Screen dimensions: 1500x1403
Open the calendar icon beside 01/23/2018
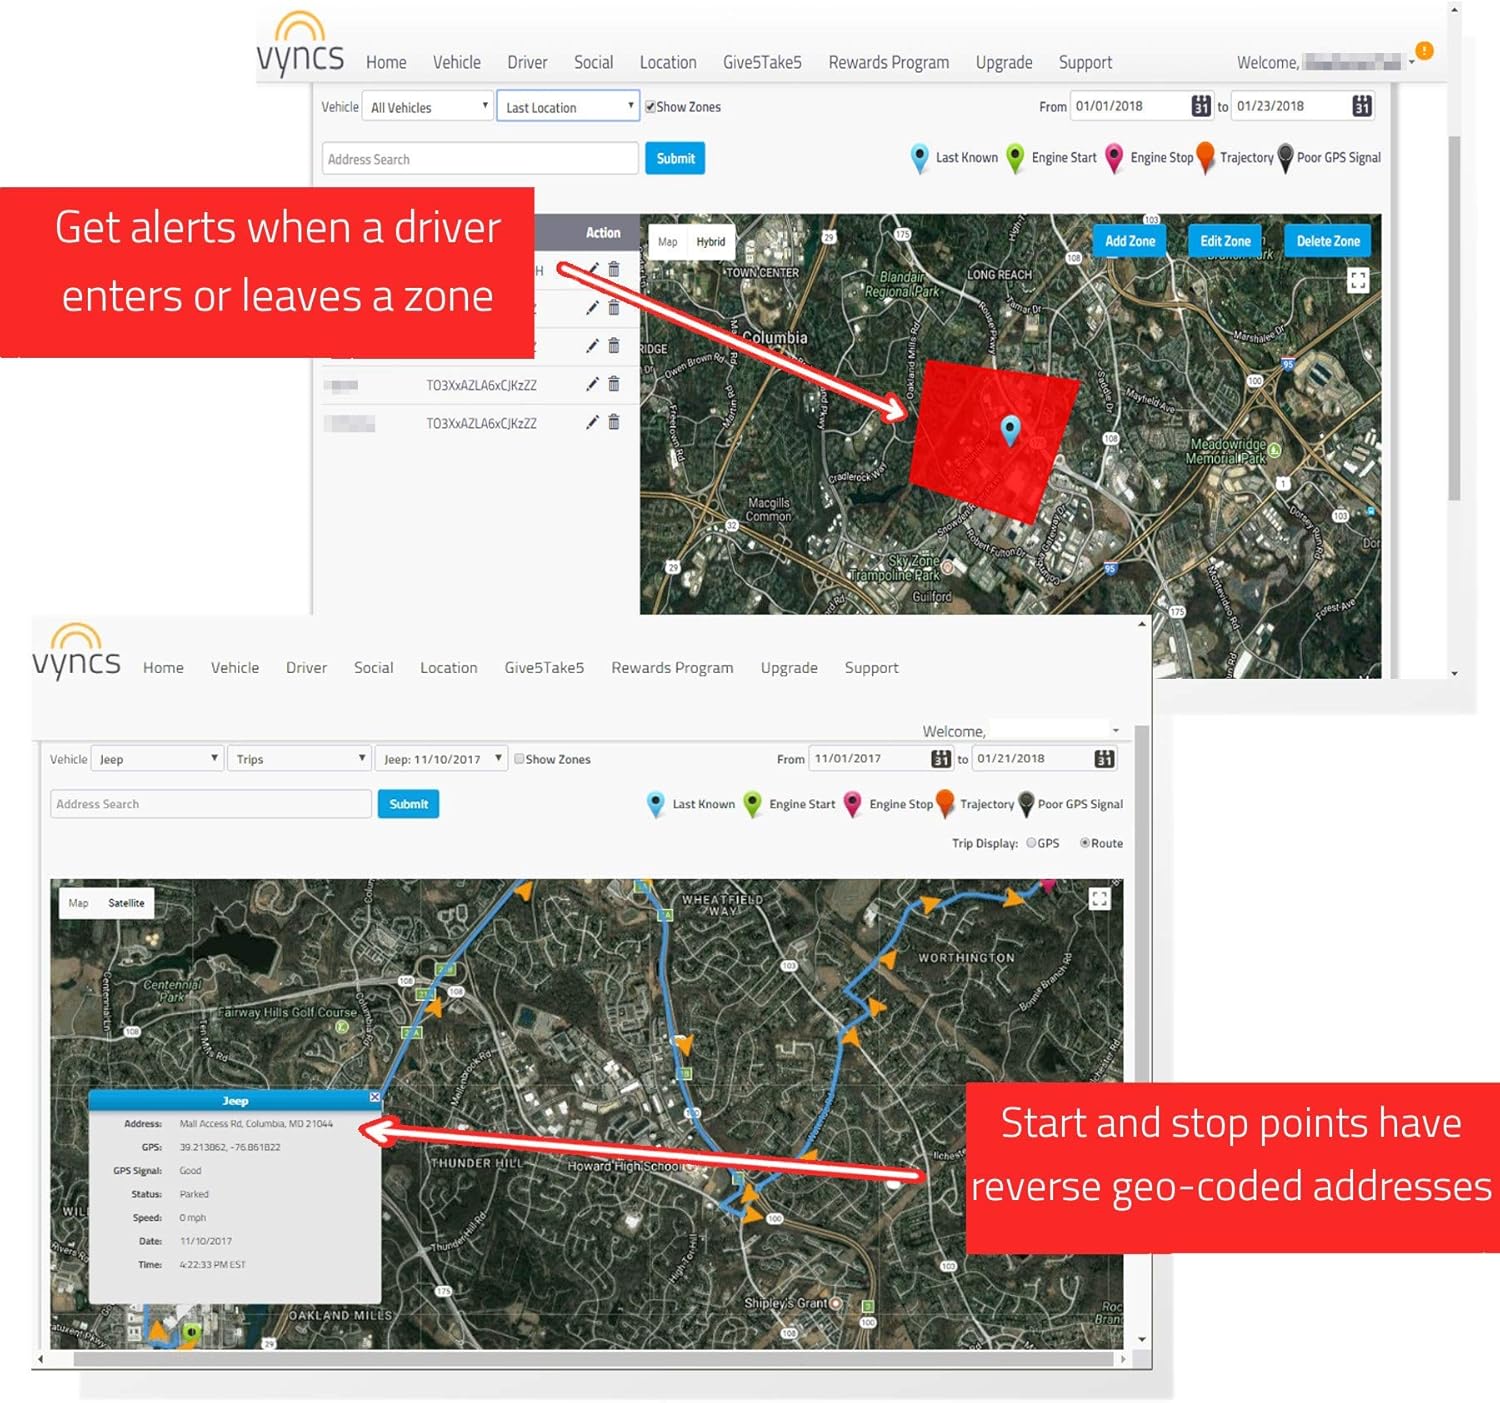(1361, 106)
